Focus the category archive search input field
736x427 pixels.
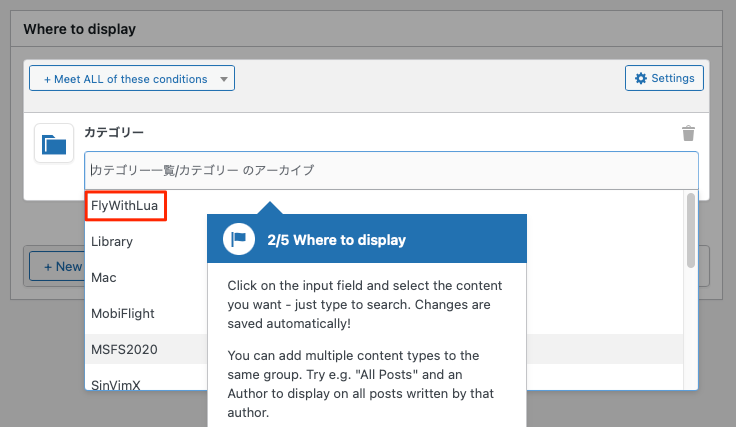point(391,170)
